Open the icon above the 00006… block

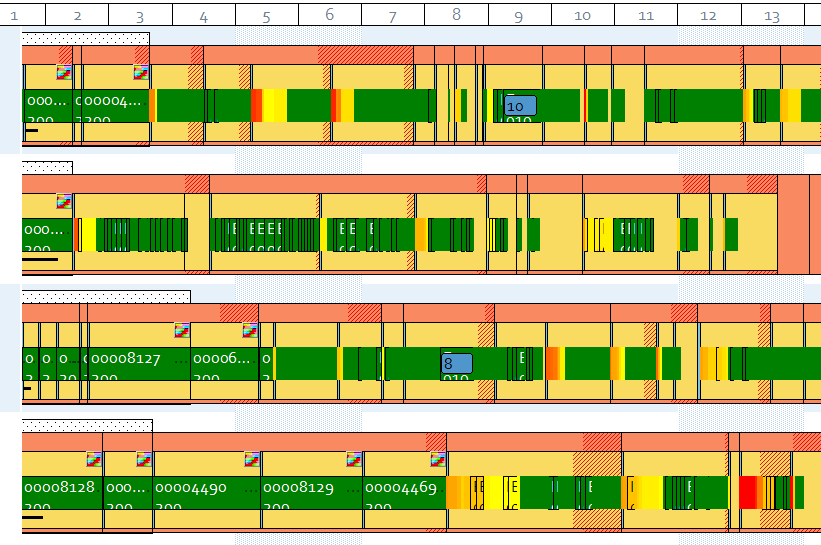pos(250,330)
